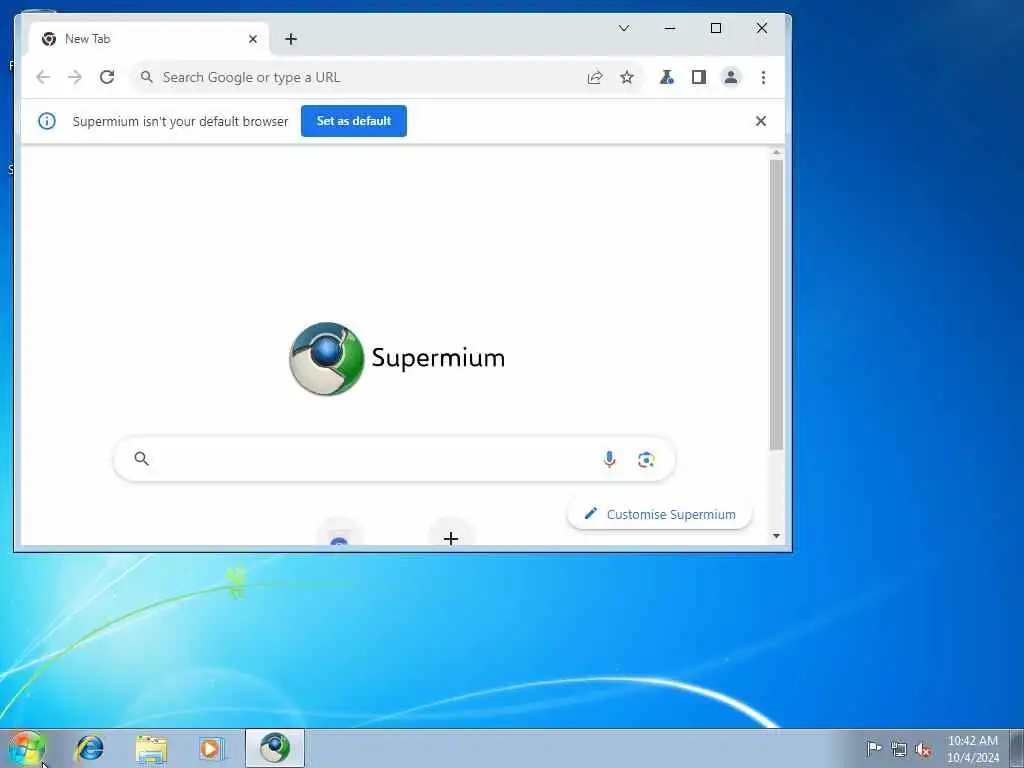This screenshot has height=768, width=1024.
Task: Open the profile avatar menu
Action: (731, 77)
